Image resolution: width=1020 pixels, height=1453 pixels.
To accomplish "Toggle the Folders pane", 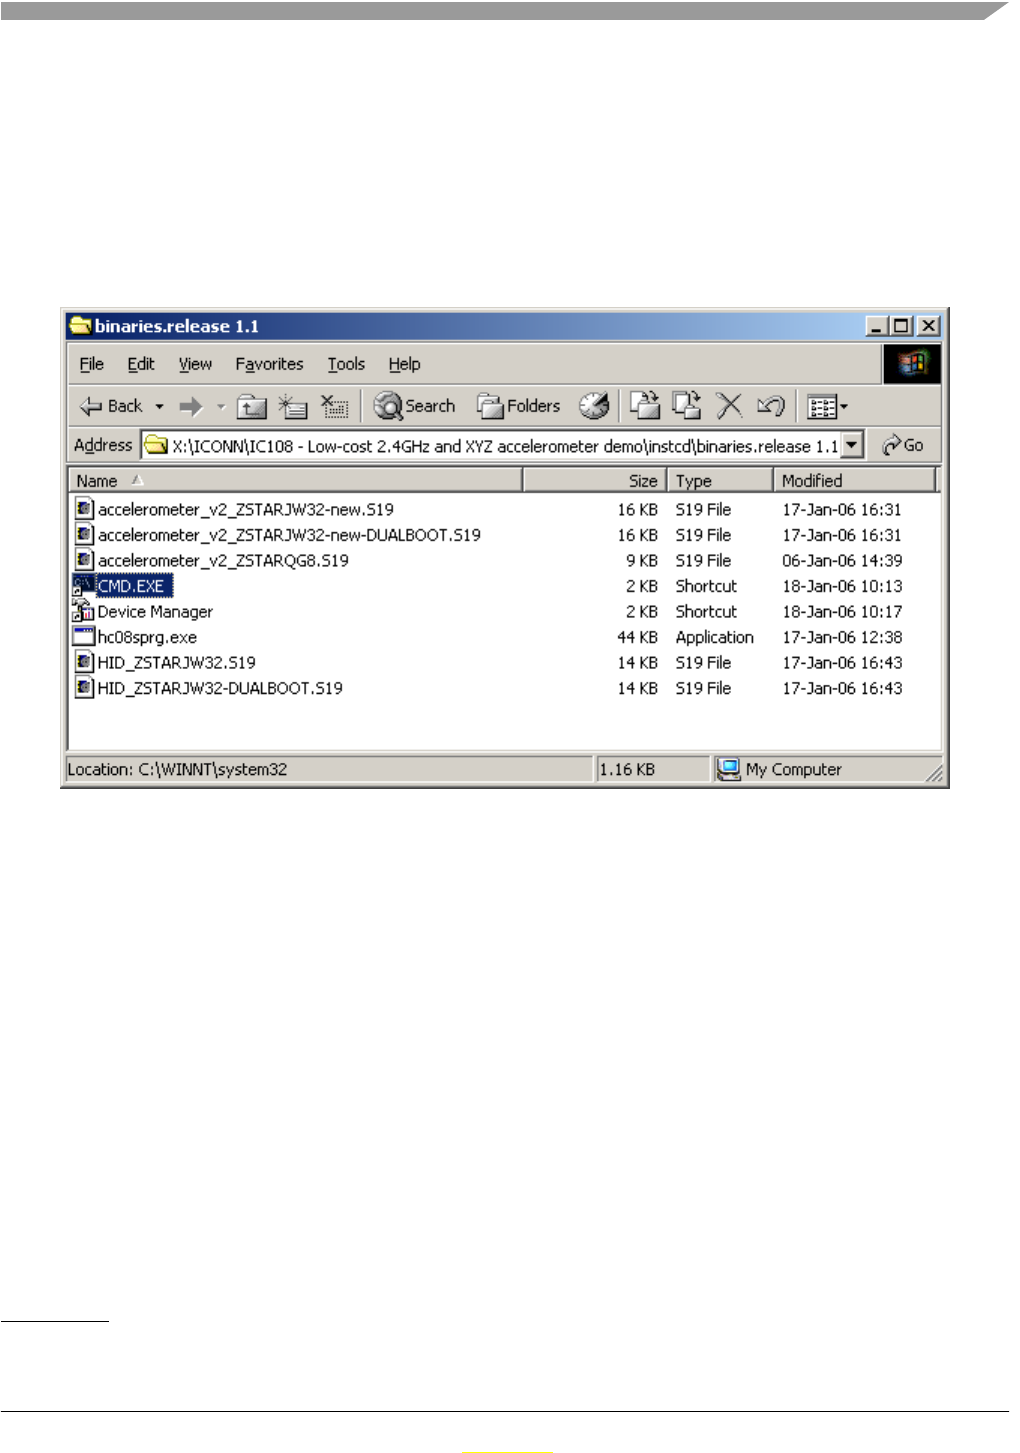I will (518, 406).
